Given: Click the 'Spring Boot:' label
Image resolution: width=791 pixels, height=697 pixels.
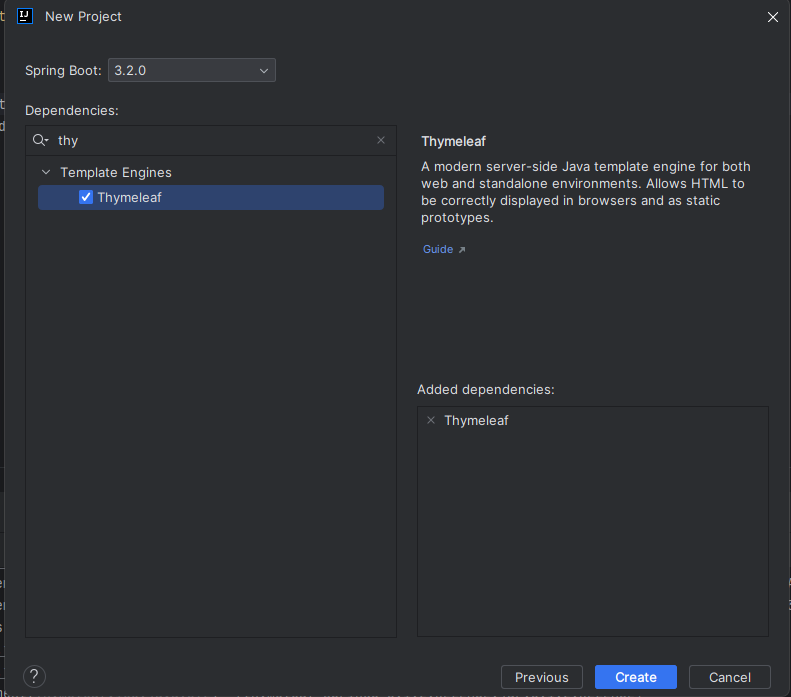Looking at the screenshot, I should [63, 71].
